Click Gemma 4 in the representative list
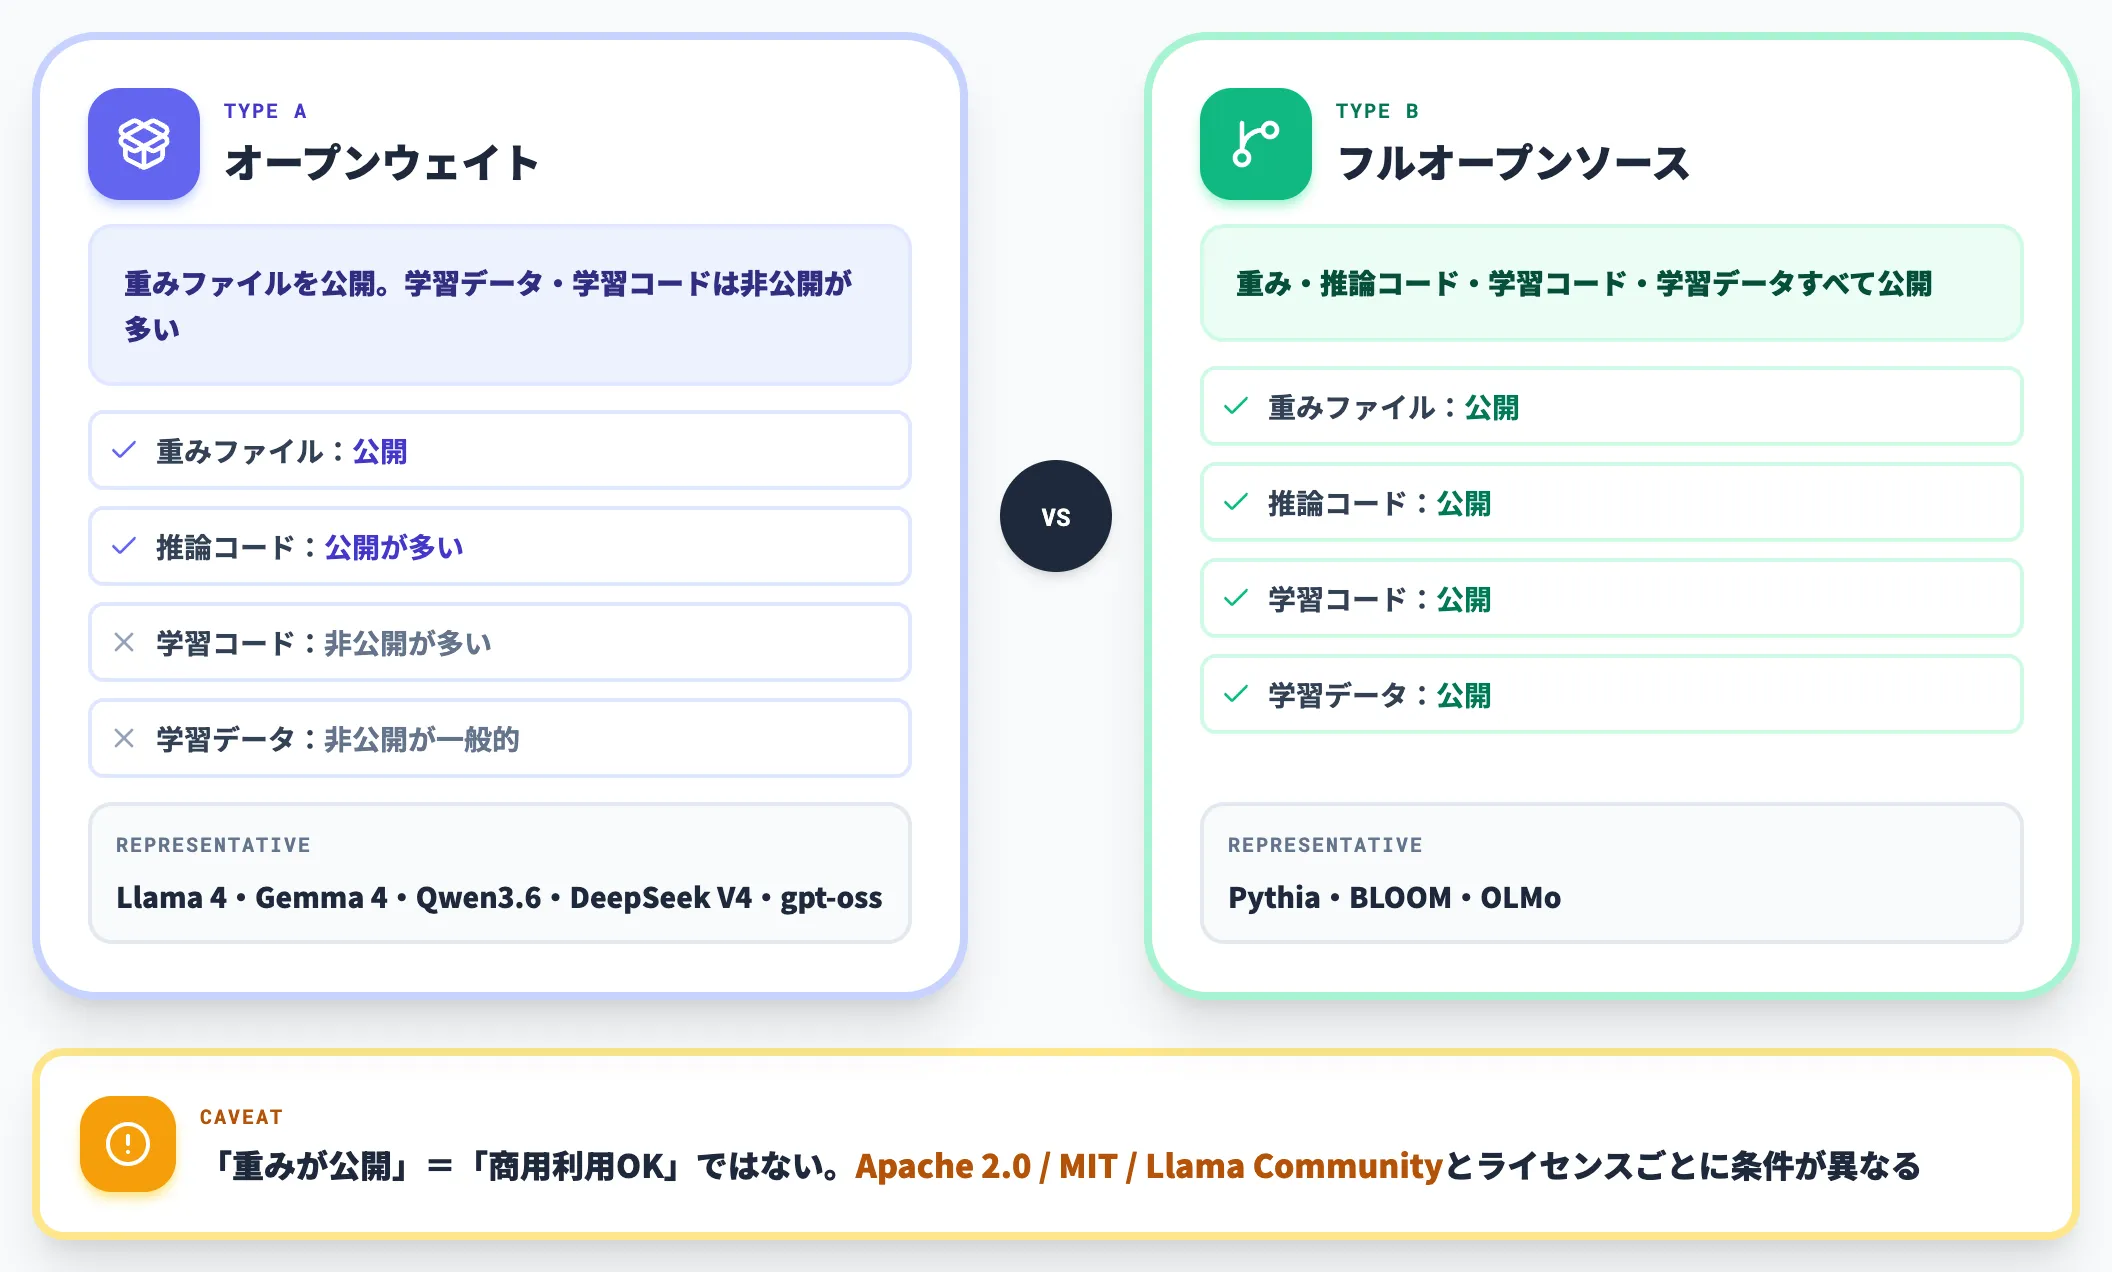Image resolution: width=2112 pixels, height=1272 pixels. (x=321, y=898)
